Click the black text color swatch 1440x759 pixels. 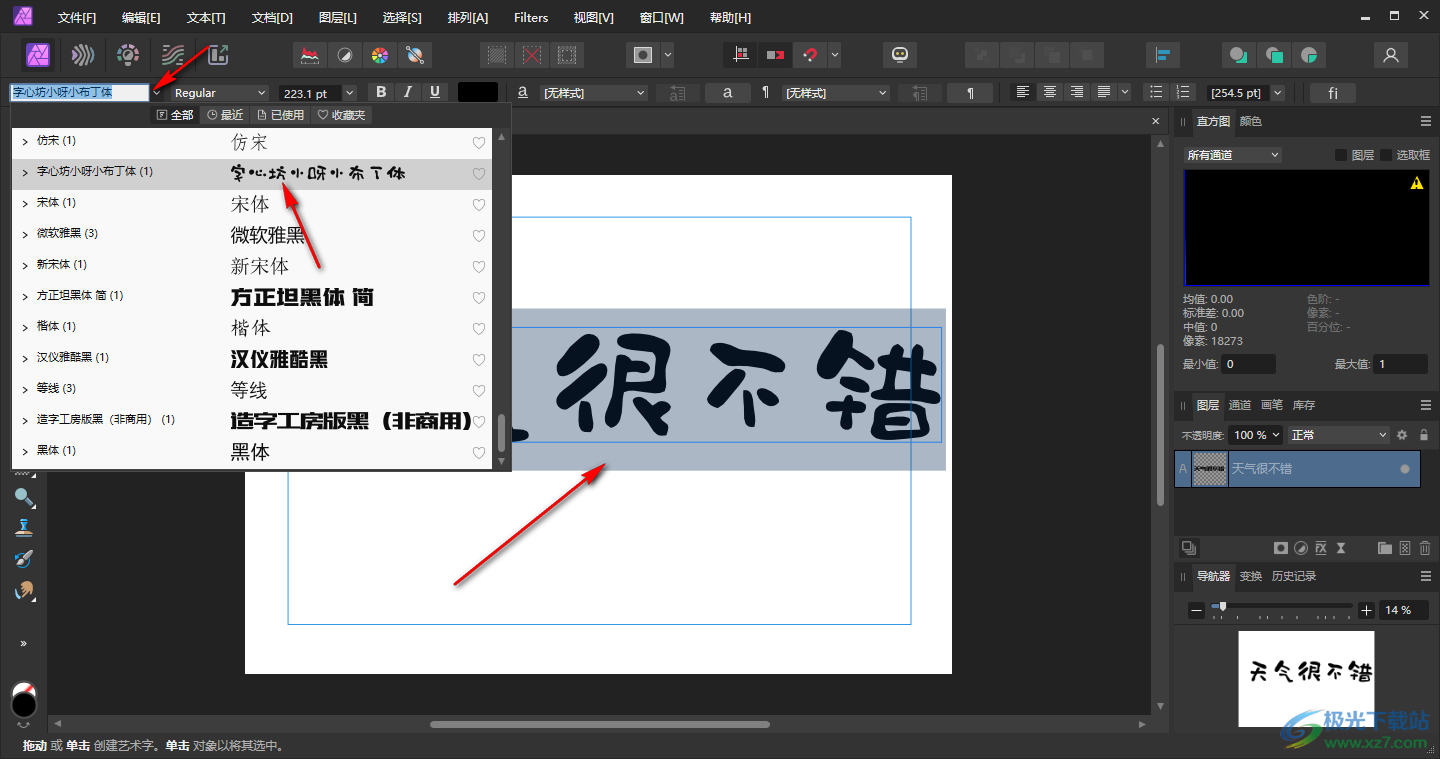477,93
